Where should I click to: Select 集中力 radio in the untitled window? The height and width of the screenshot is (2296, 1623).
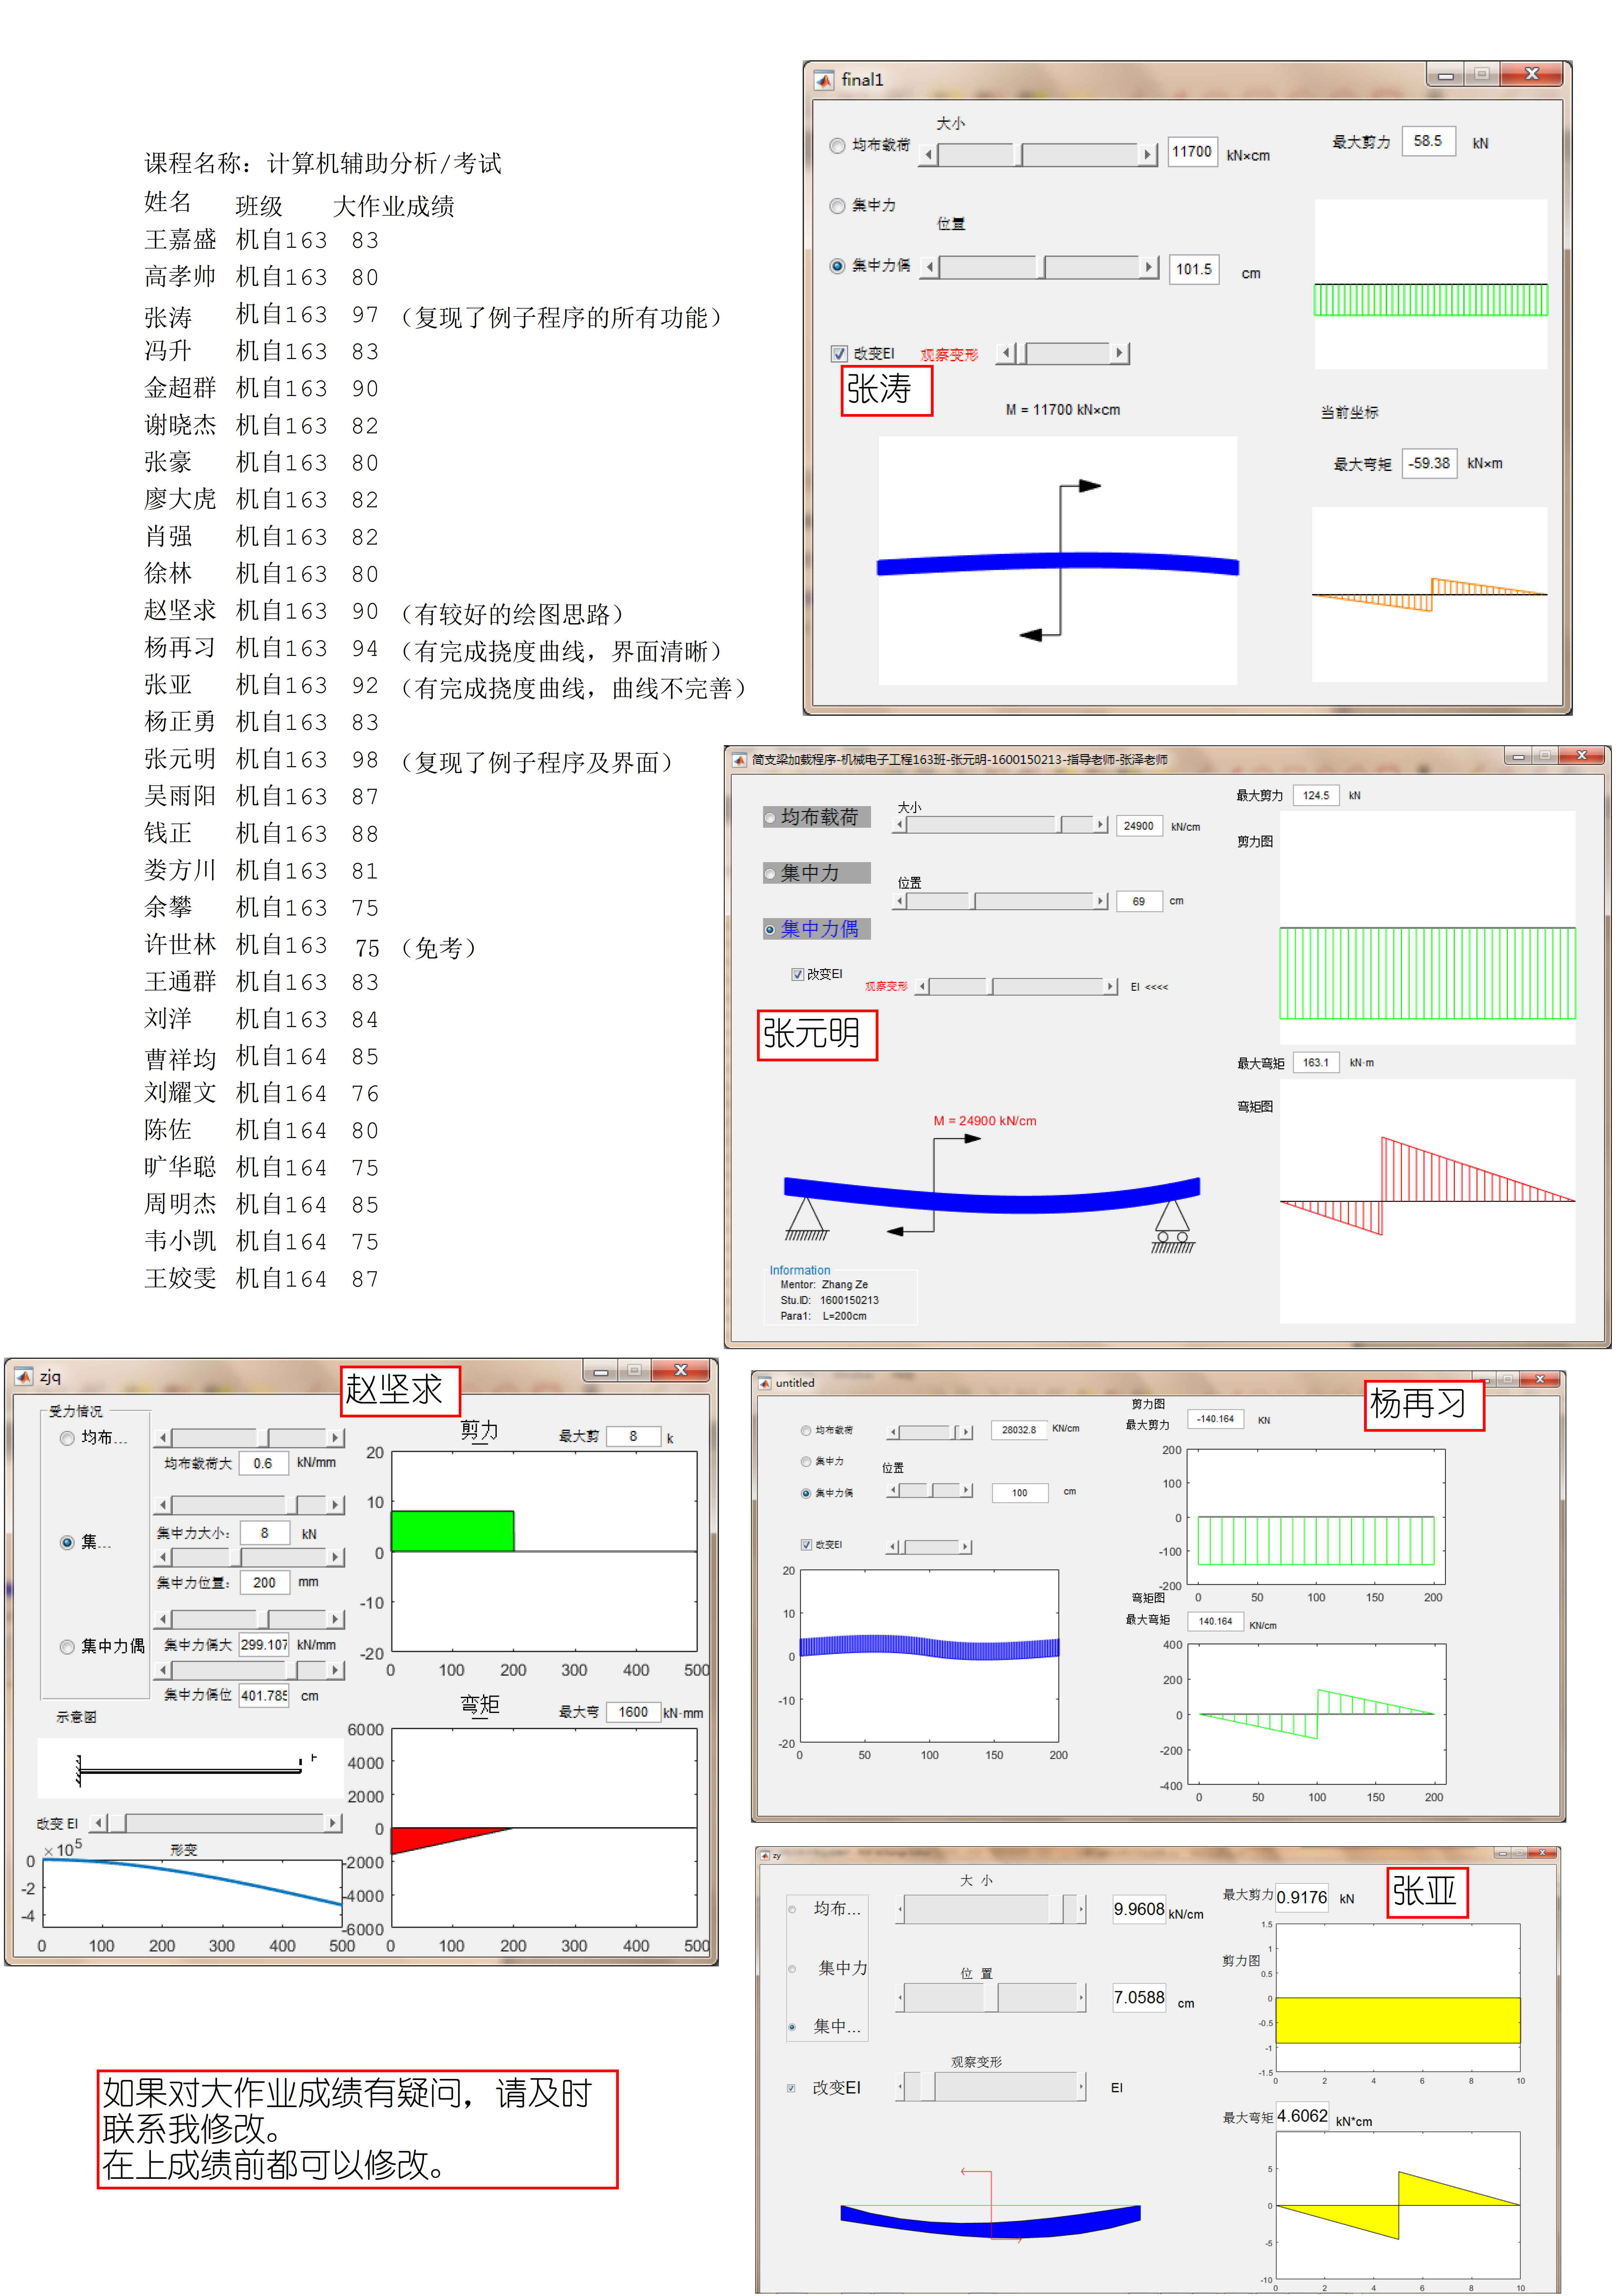[806, 1462]
